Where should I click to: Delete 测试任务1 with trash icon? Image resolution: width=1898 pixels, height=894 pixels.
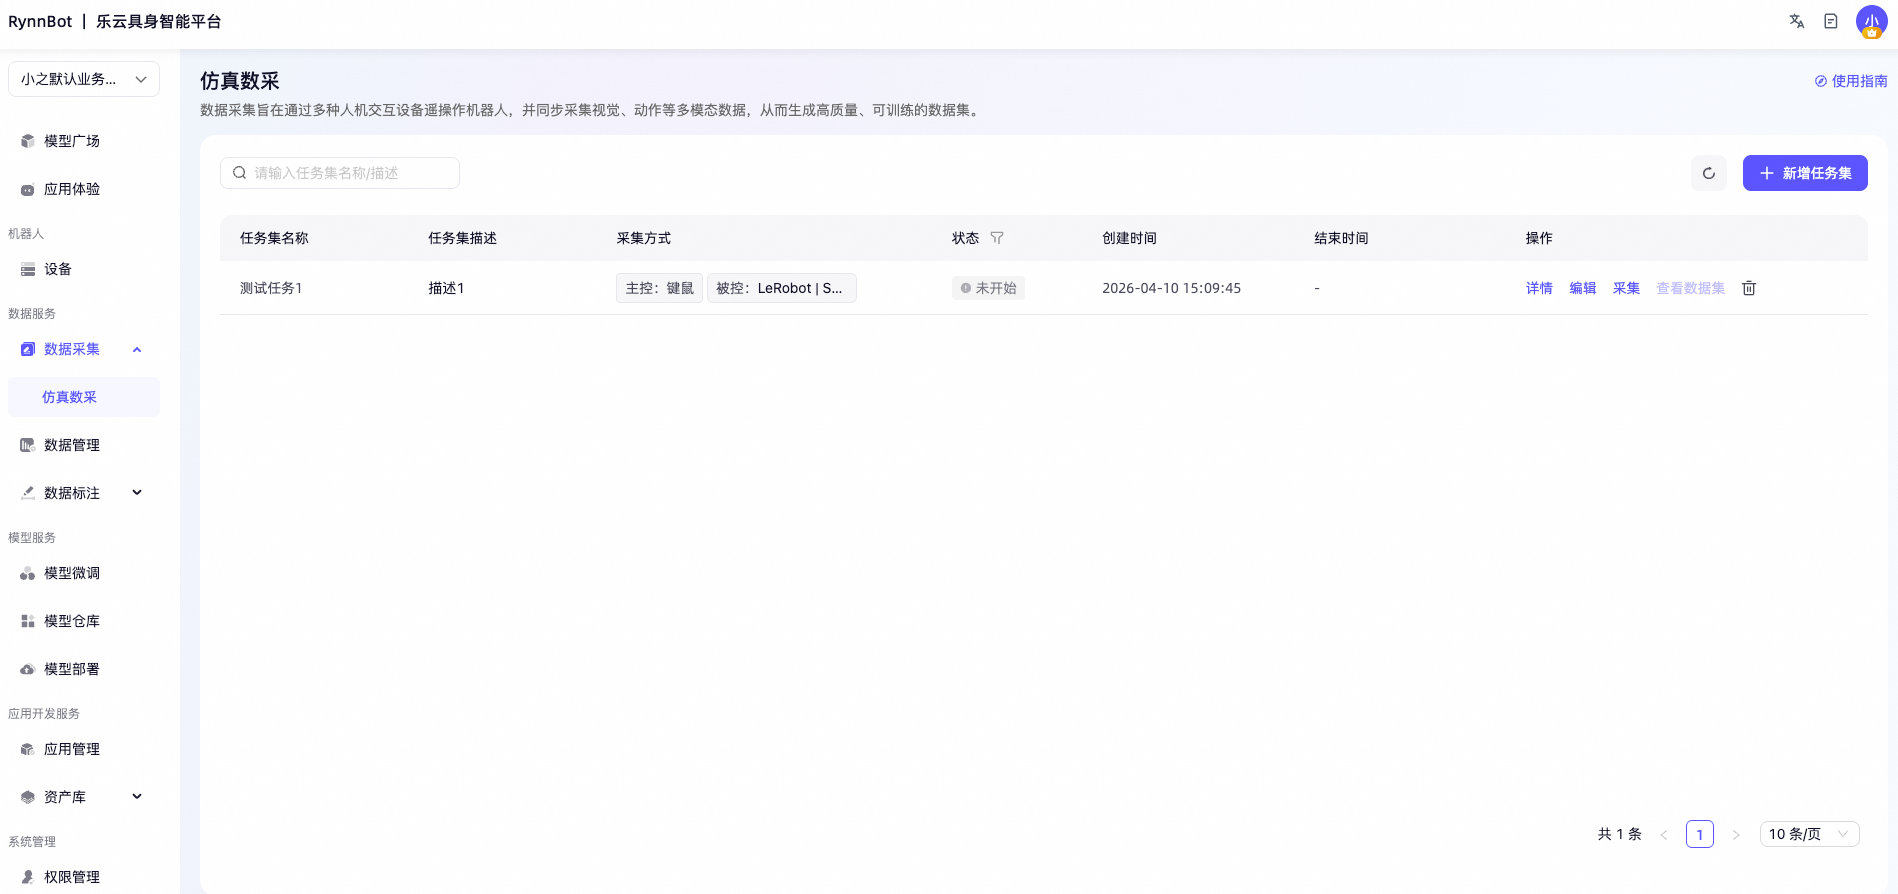tap(1749, 288)
